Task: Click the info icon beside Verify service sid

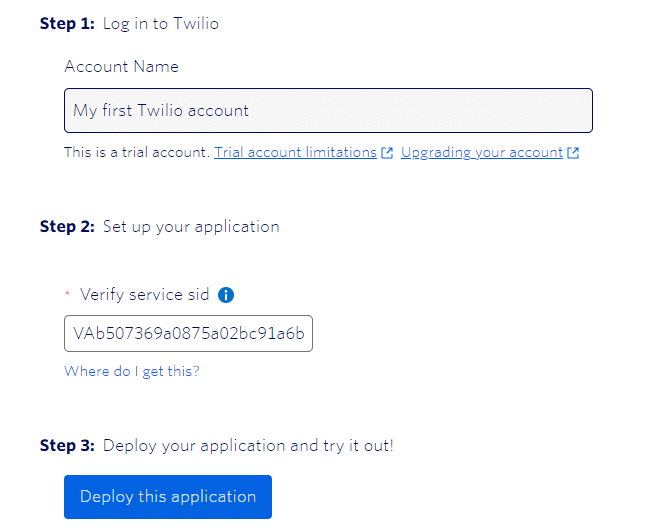Action: coord(226,295)
